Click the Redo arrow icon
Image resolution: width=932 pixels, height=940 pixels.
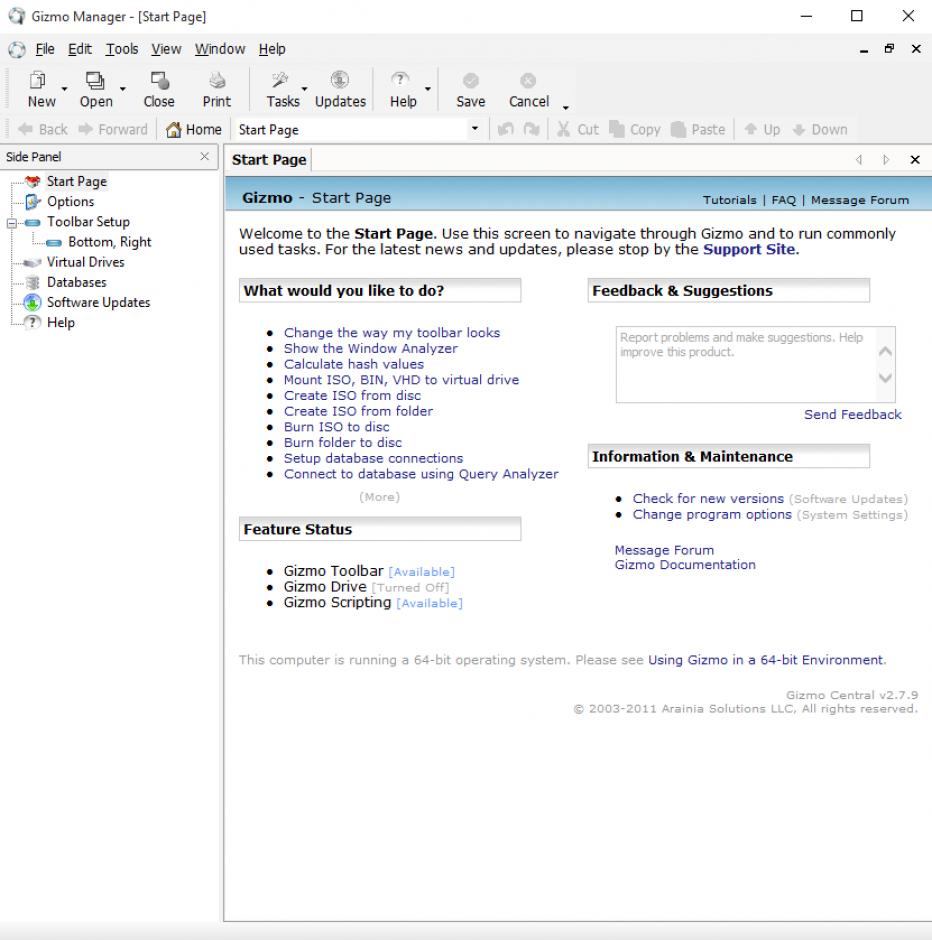[532, 129]
